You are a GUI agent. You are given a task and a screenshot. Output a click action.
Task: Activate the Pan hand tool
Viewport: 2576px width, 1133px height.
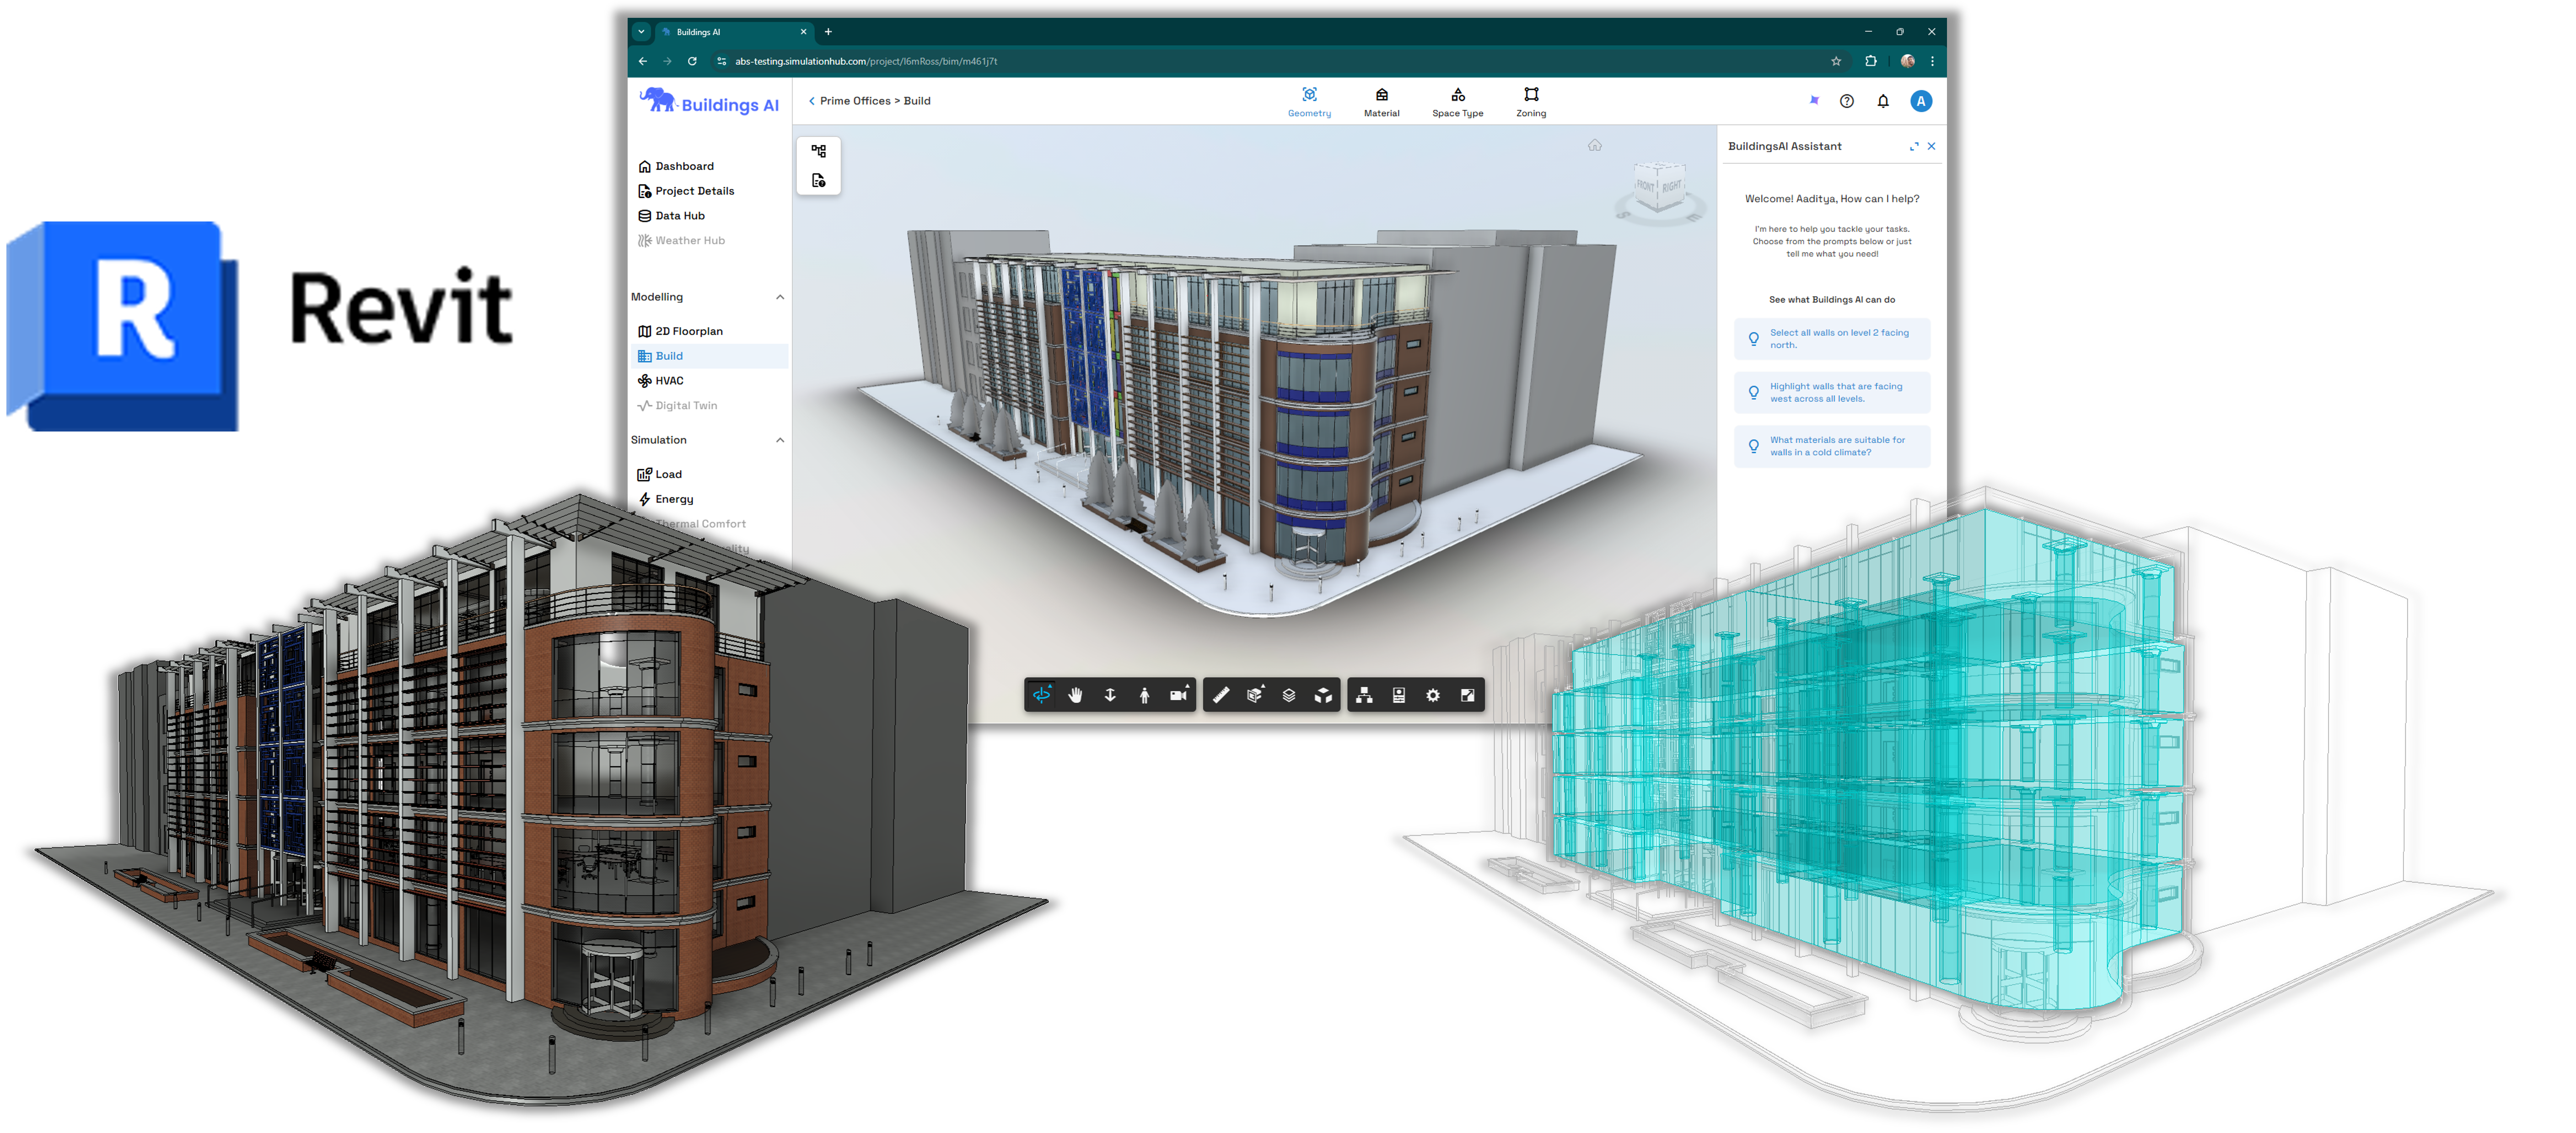tap(1075, 695)
